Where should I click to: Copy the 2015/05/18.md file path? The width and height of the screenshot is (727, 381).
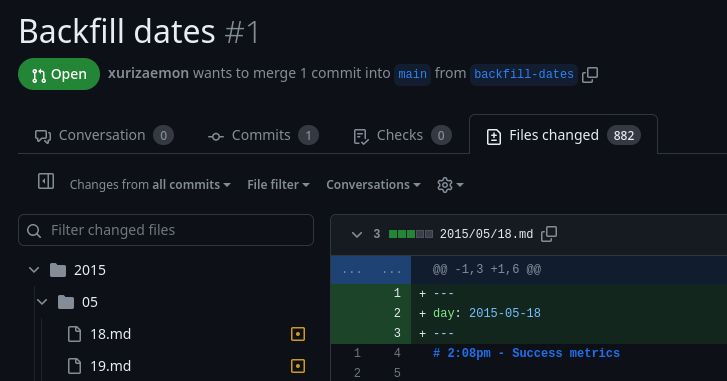click(x=549, y=234)
